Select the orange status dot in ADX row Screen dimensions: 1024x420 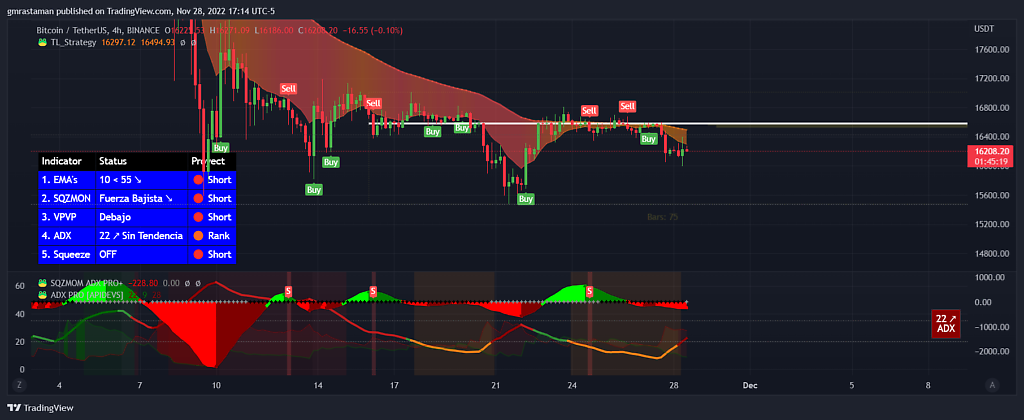click(197, 235)
